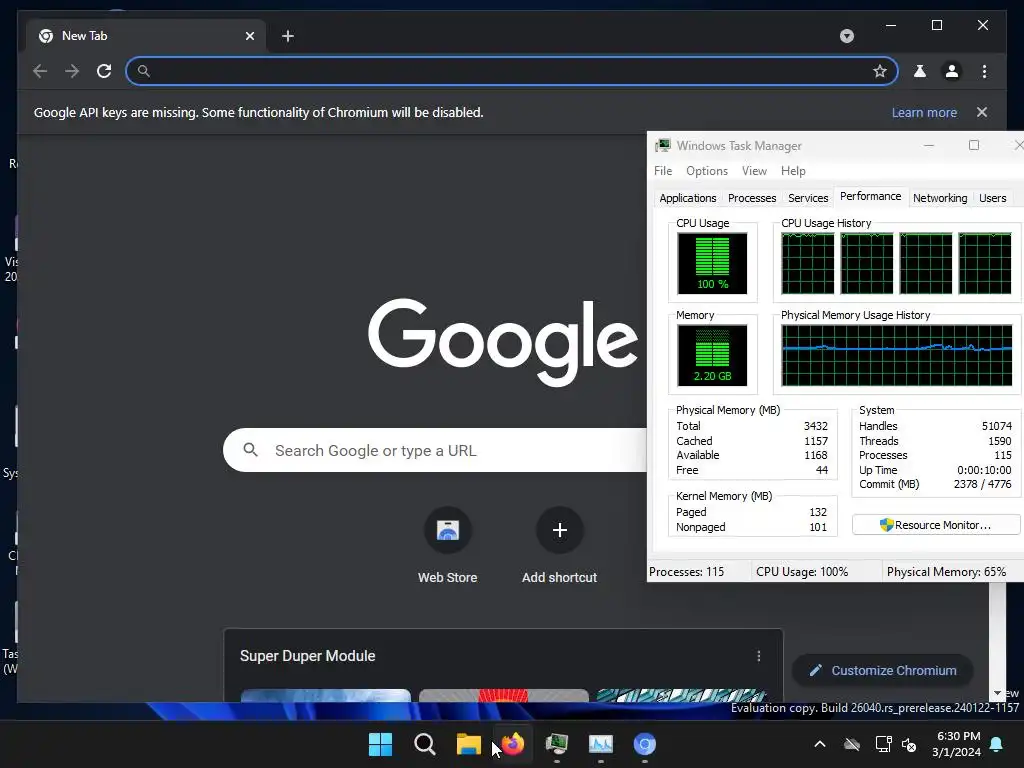Open File Explorer from taskbar
Viewport: 1024px width, 768px height.
[468, 744]
